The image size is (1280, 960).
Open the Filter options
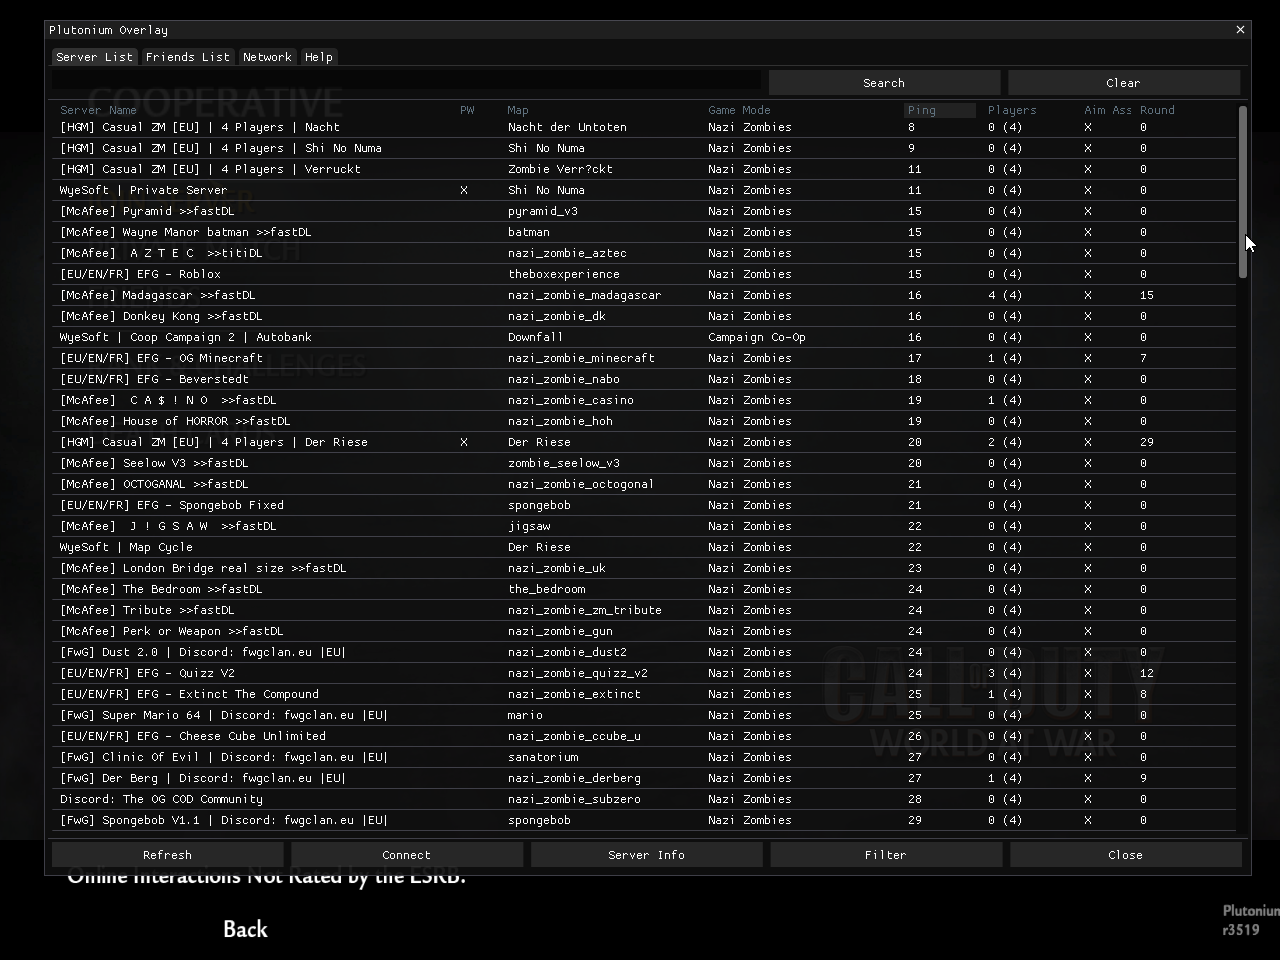point(885,855)
